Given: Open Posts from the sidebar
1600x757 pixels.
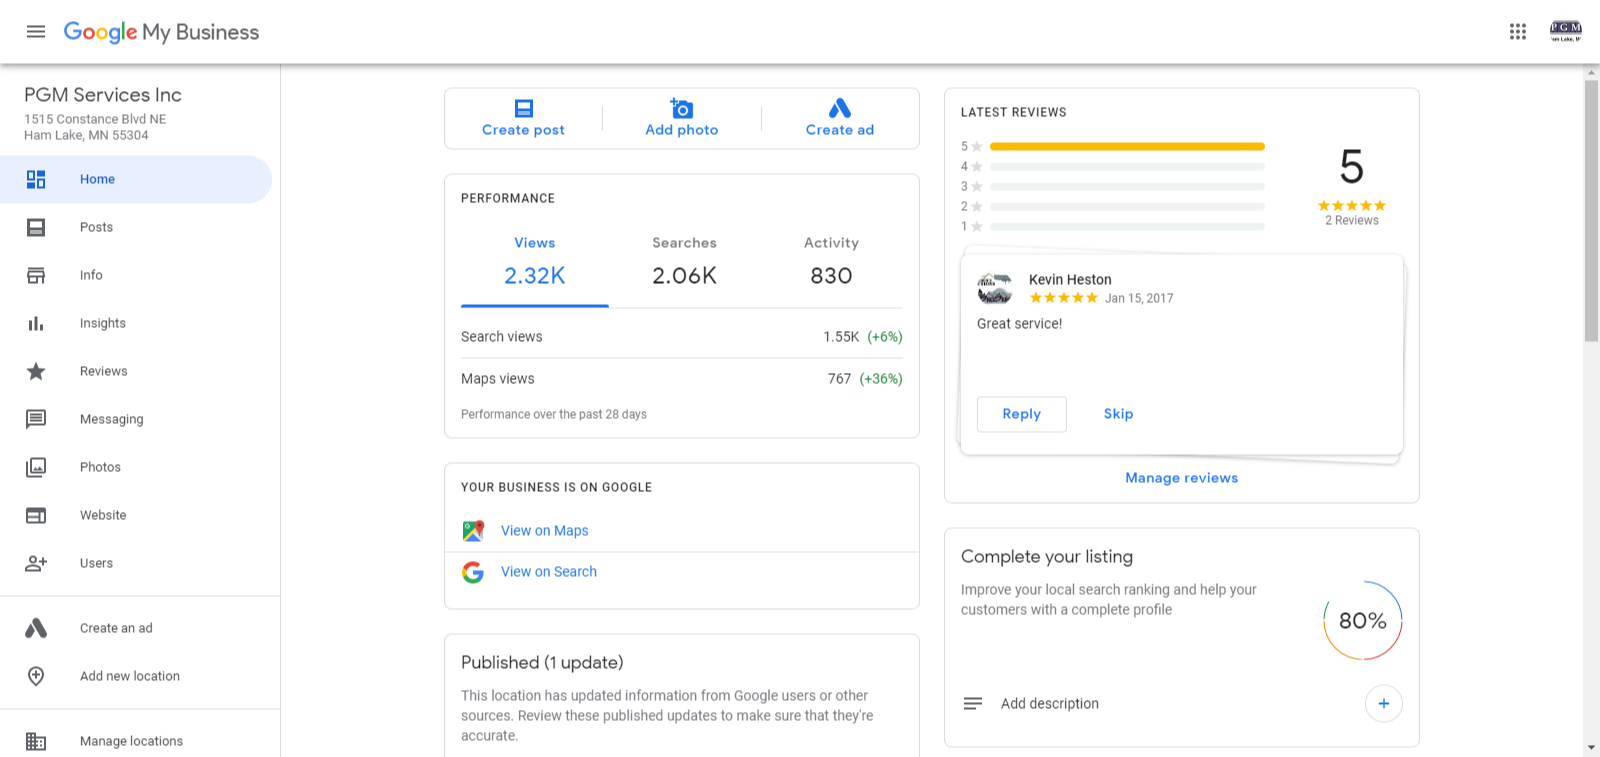Looking at the screenshot, I should 96,227.
